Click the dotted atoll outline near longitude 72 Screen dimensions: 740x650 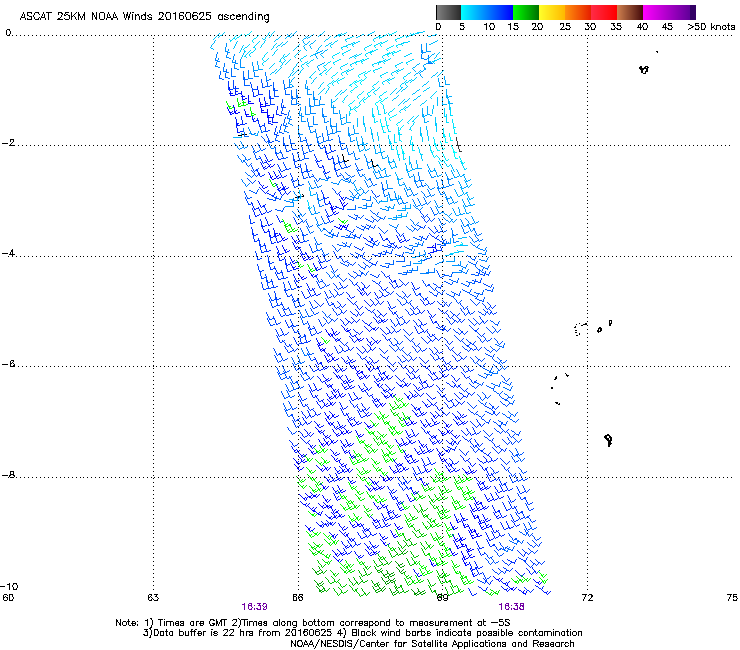pyautogui.click(x=579, y=329)
